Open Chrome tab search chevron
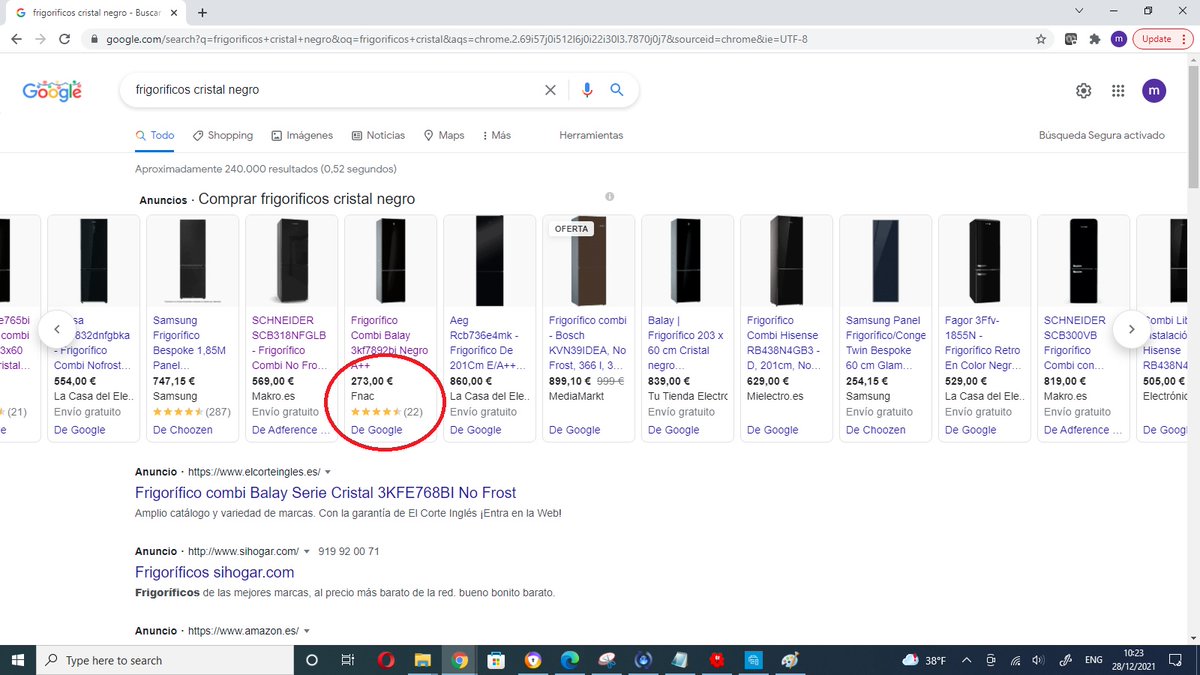The image size is (1200, 675). coord(1079,11)
